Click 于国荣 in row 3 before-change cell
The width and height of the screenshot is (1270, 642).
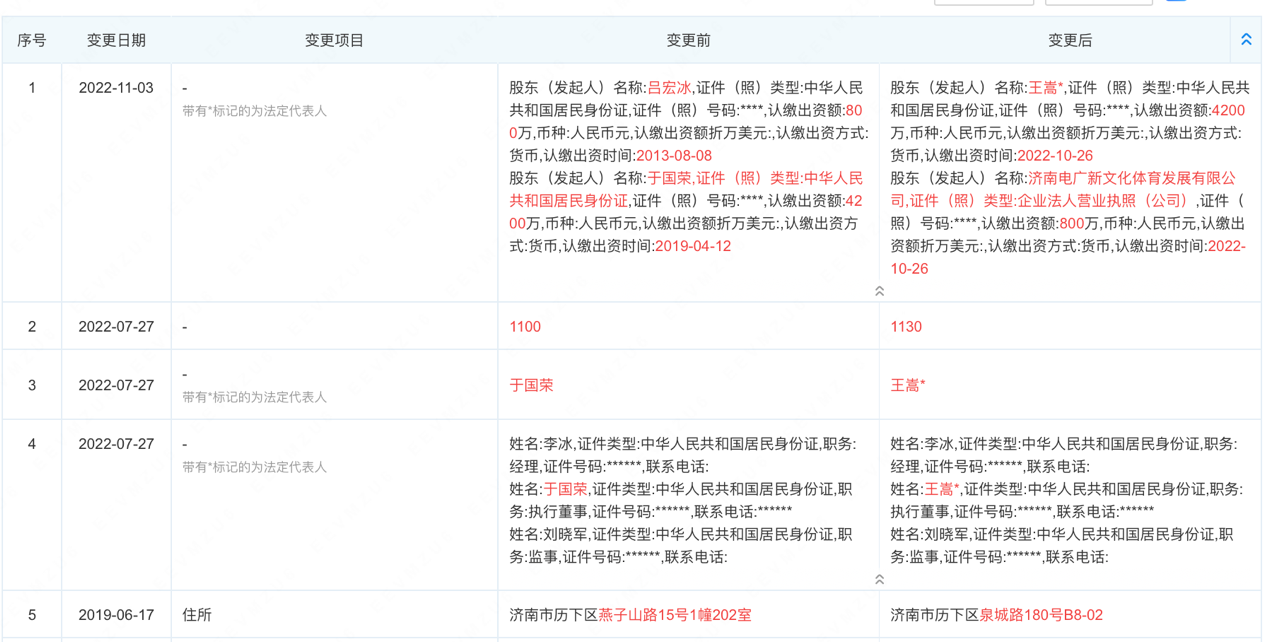click(x=531, y=385)
